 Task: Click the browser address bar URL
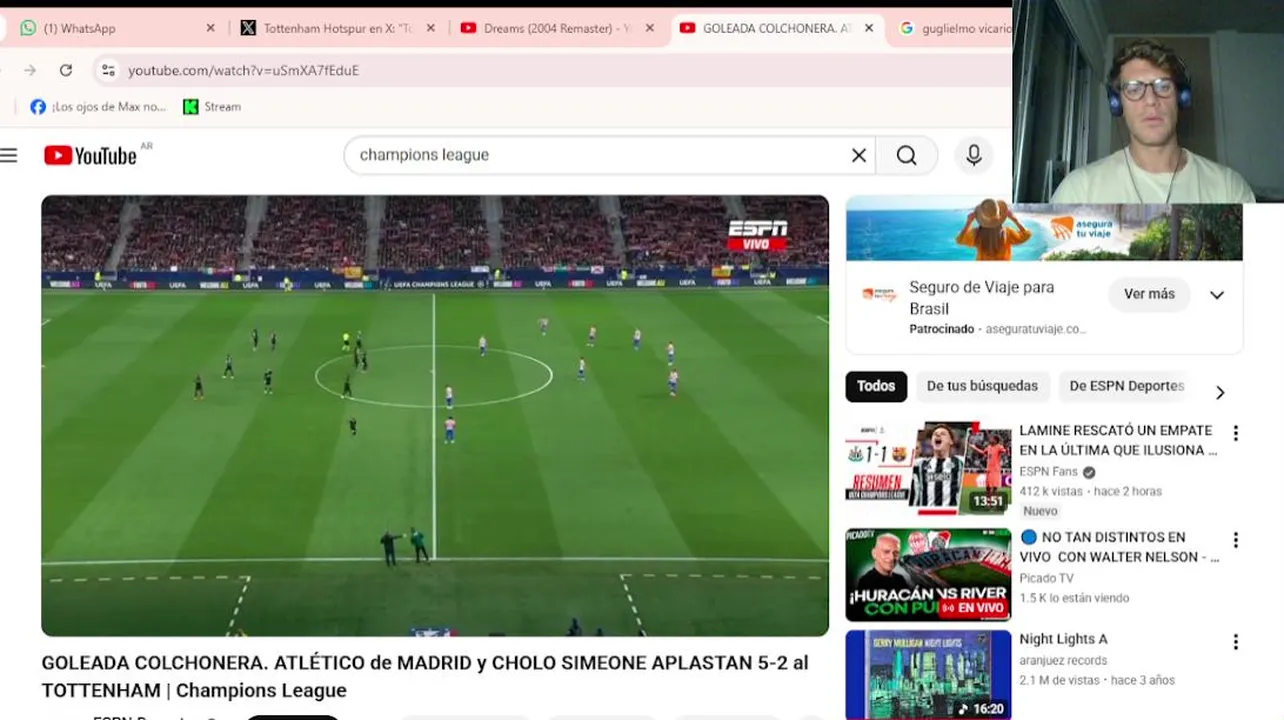(x=243, y=70)
